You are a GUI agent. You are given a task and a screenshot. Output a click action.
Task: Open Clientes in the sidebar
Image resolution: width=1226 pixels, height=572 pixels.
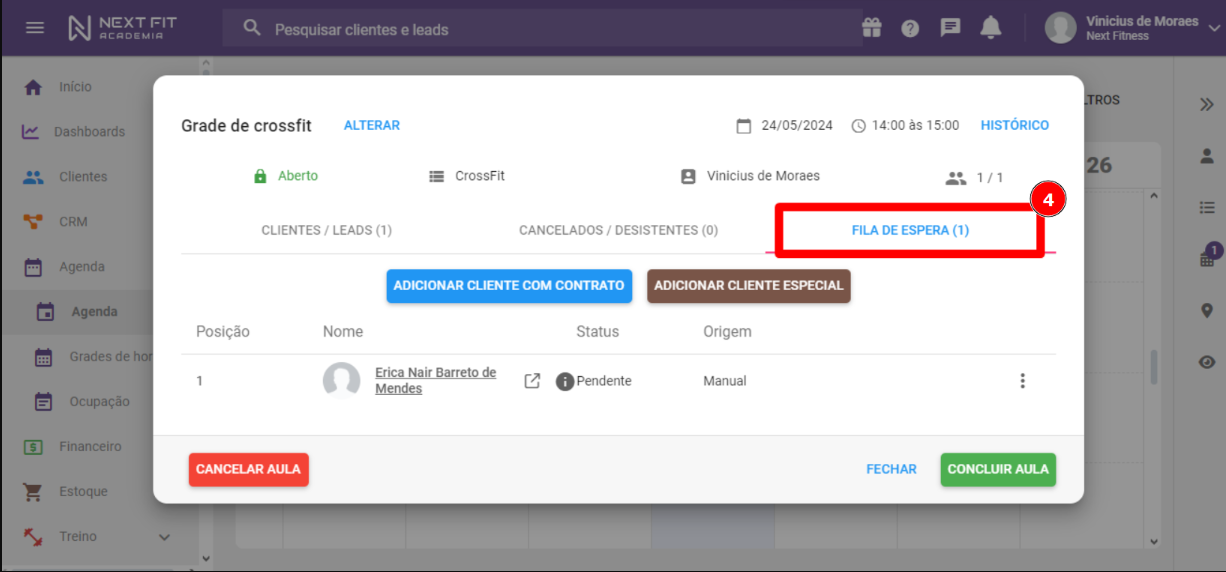83,177
